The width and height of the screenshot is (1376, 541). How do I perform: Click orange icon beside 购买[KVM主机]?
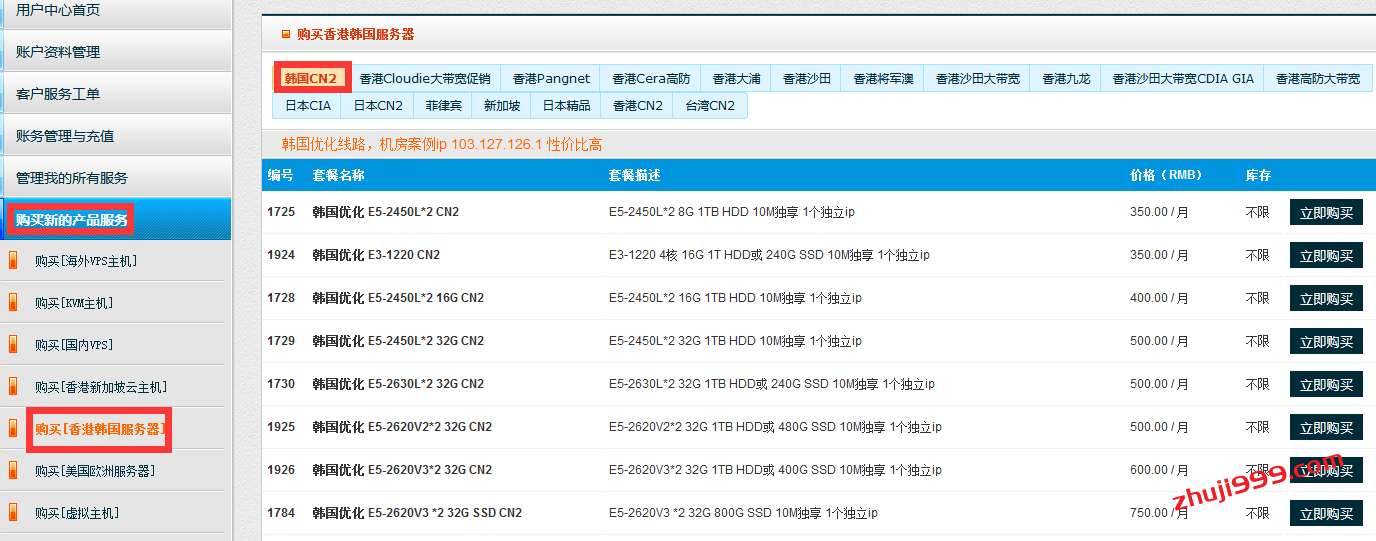coord(13,303)
